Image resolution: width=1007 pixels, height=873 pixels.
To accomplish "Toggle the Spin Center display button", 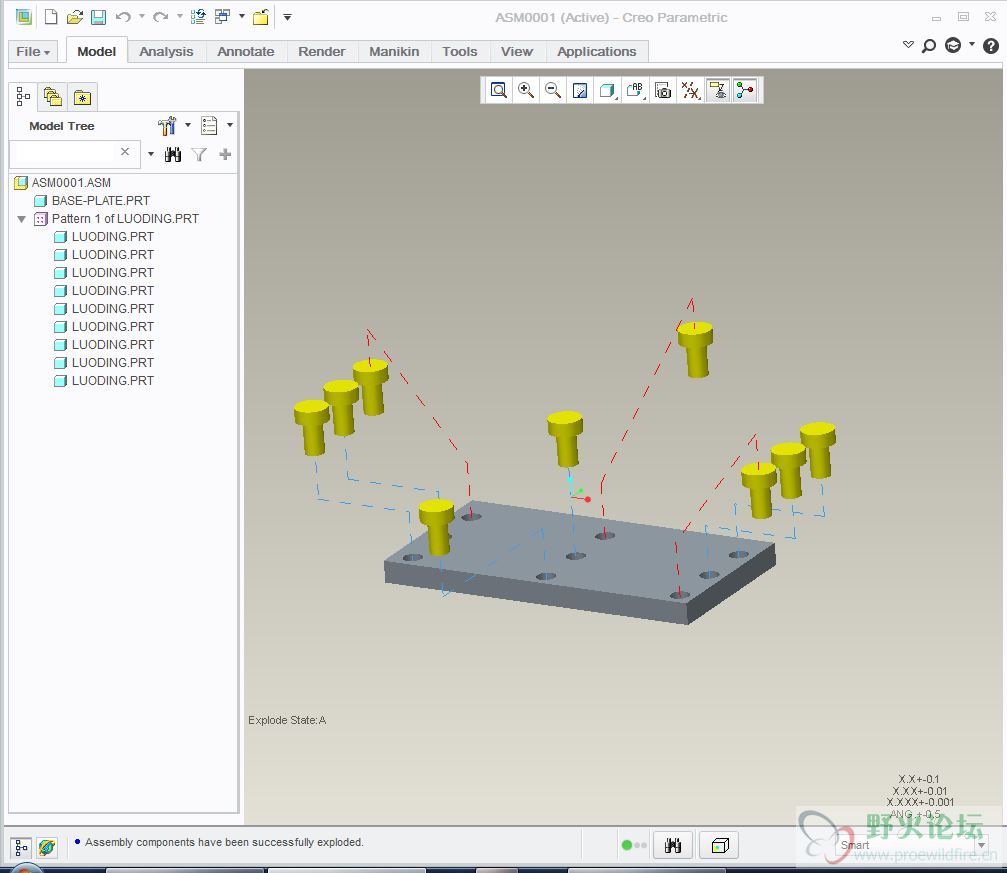I will click(745, 90).
